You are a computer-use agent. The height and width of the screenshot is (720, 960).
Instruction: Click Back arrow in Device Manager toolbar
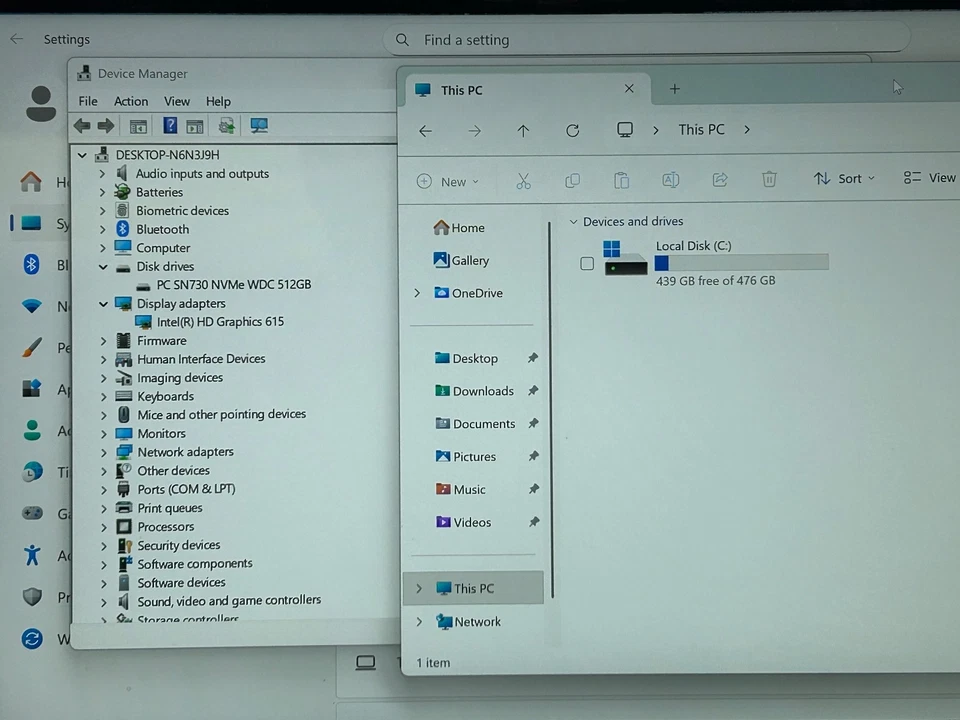tap(82, 126)
